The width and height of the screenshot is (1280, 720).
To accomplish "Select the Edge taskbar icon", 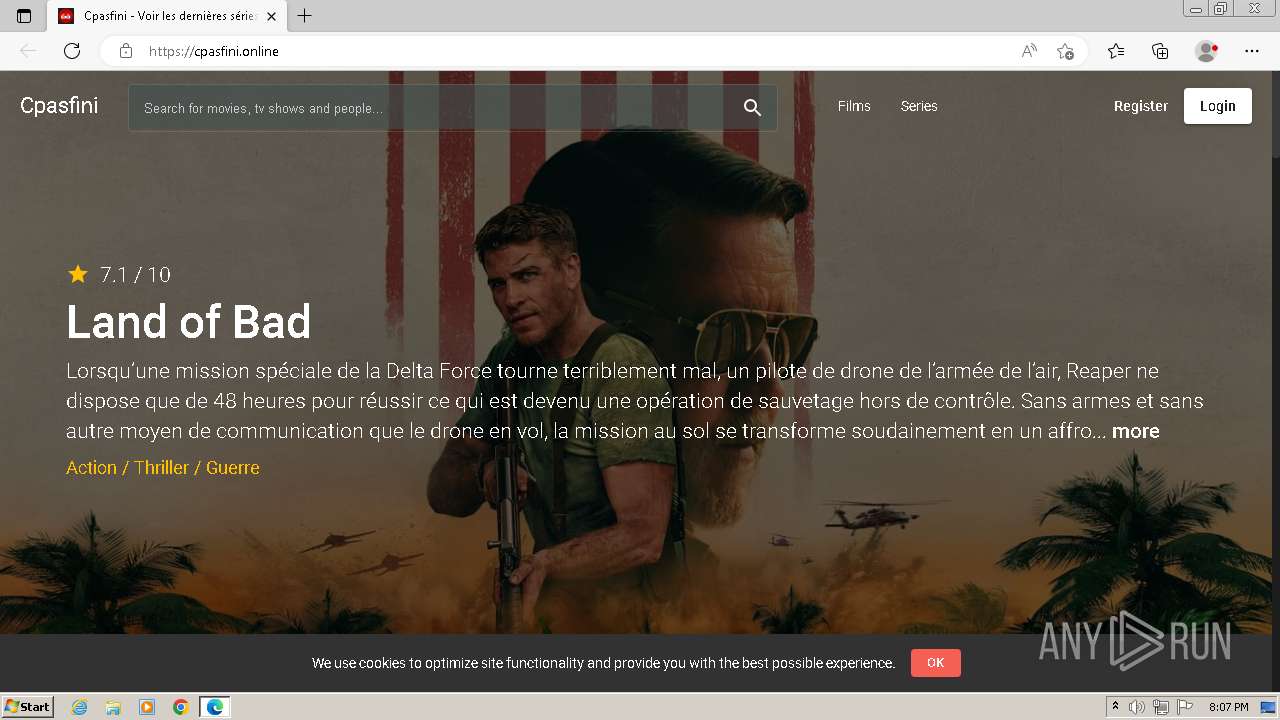I will point(215,707).
